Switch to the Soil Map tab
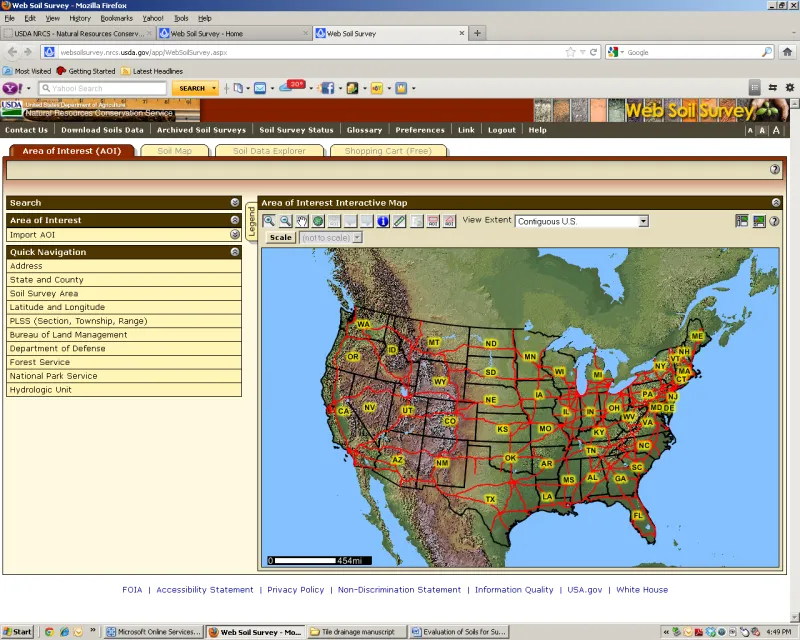 point(181,151)
